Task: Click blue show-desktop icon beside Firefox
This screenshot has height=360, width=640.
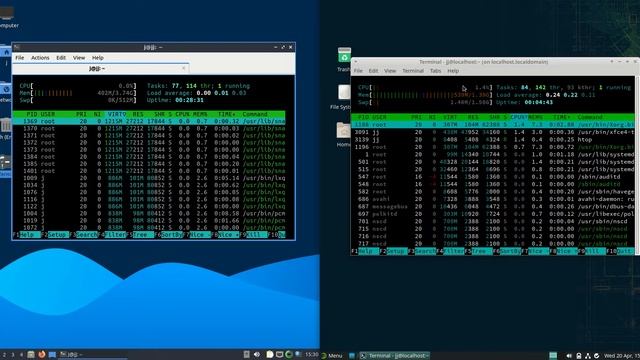Action: 52,354
